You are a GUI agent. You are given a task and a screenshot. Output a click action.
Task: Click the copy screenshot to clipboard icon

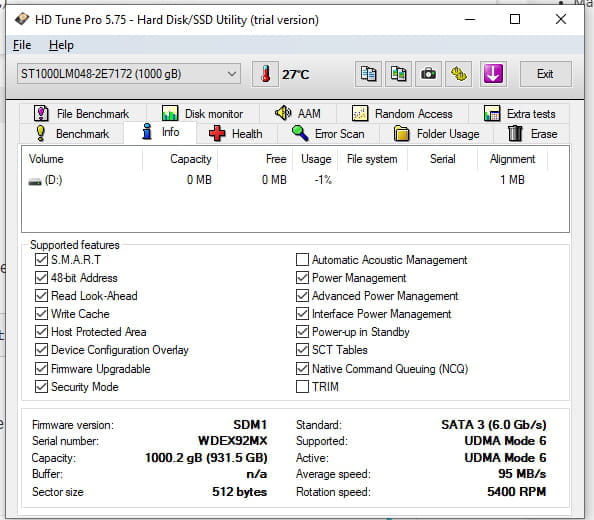(398, 74)
